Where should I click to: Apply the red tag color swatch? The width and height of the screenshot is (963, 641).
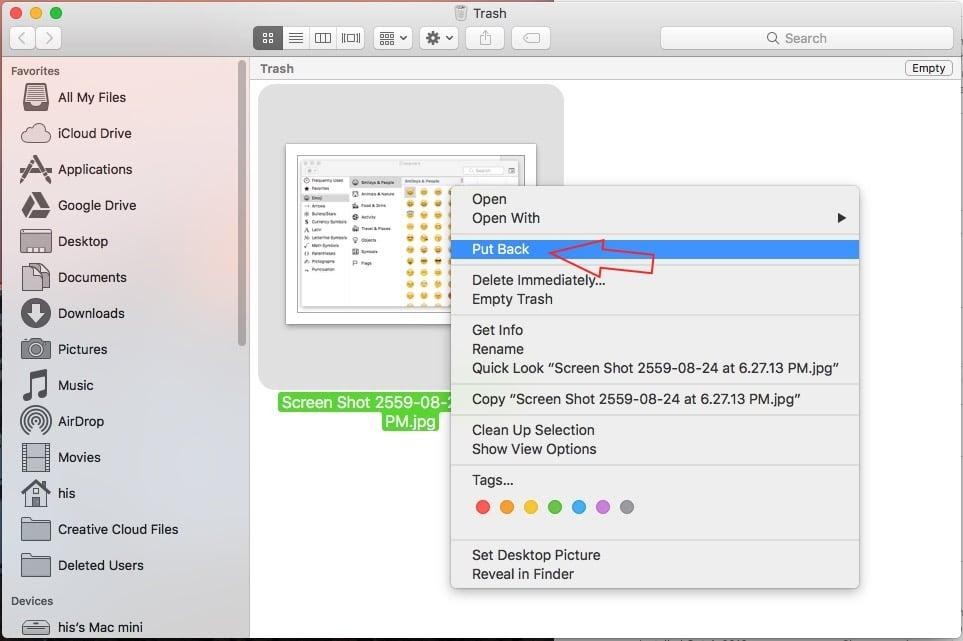pos(483,507)
